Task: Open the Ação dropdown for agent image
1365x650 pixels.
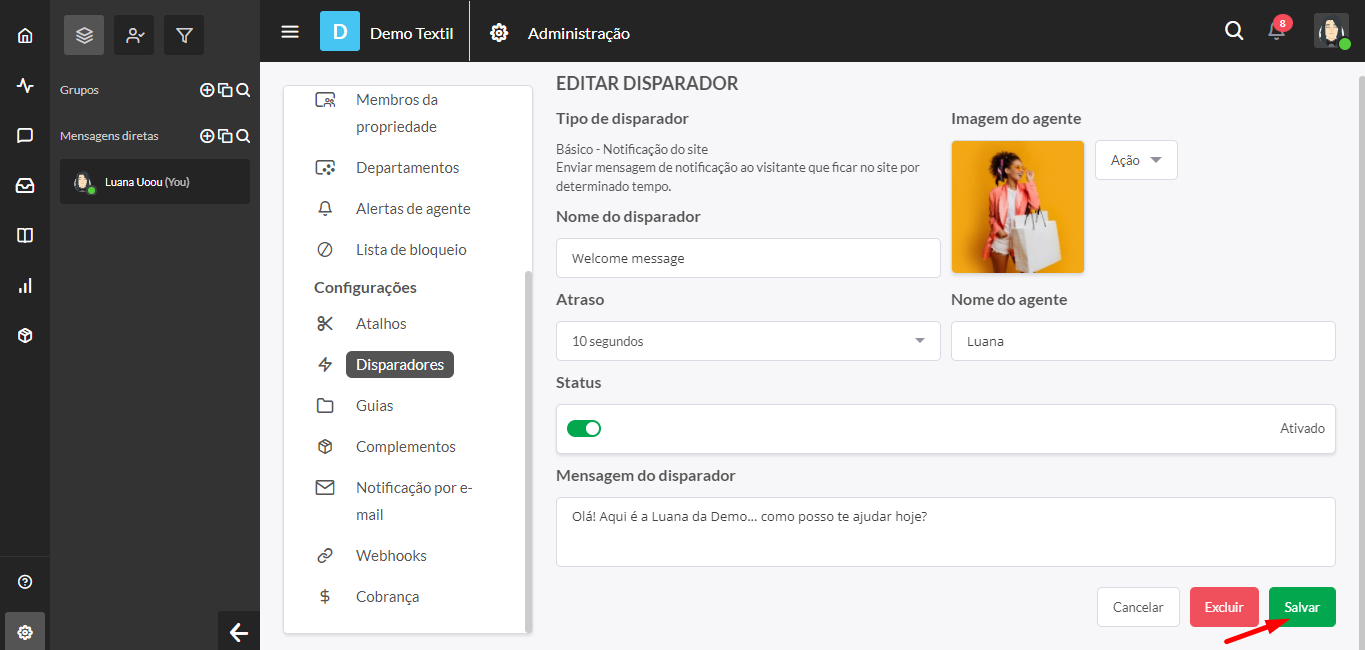Action: (x=1136, y=160)
